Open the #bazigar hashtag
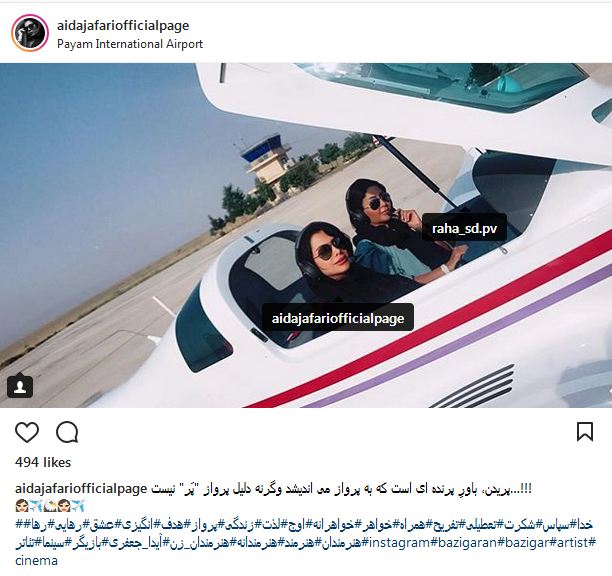 [523, 542]
